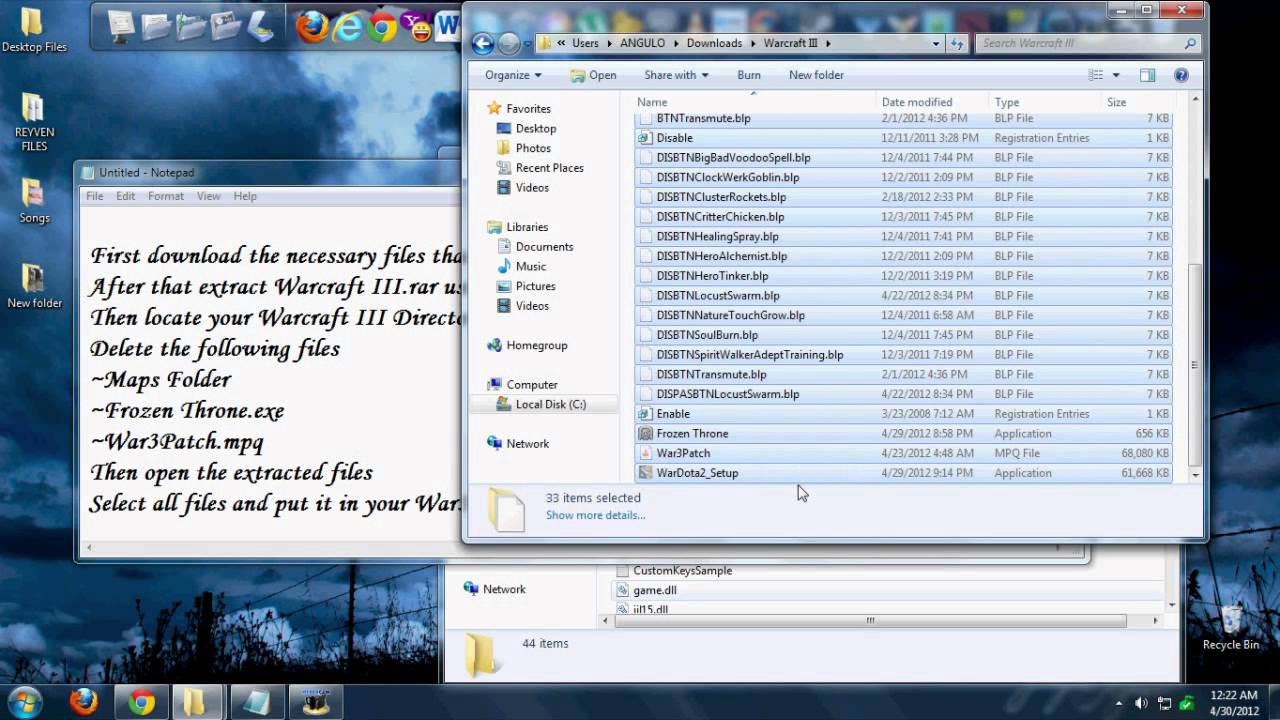This screenshot has height=720, width=1280.
Task: Toggle the preview pane icon
Action: [x=1147, y=75]
